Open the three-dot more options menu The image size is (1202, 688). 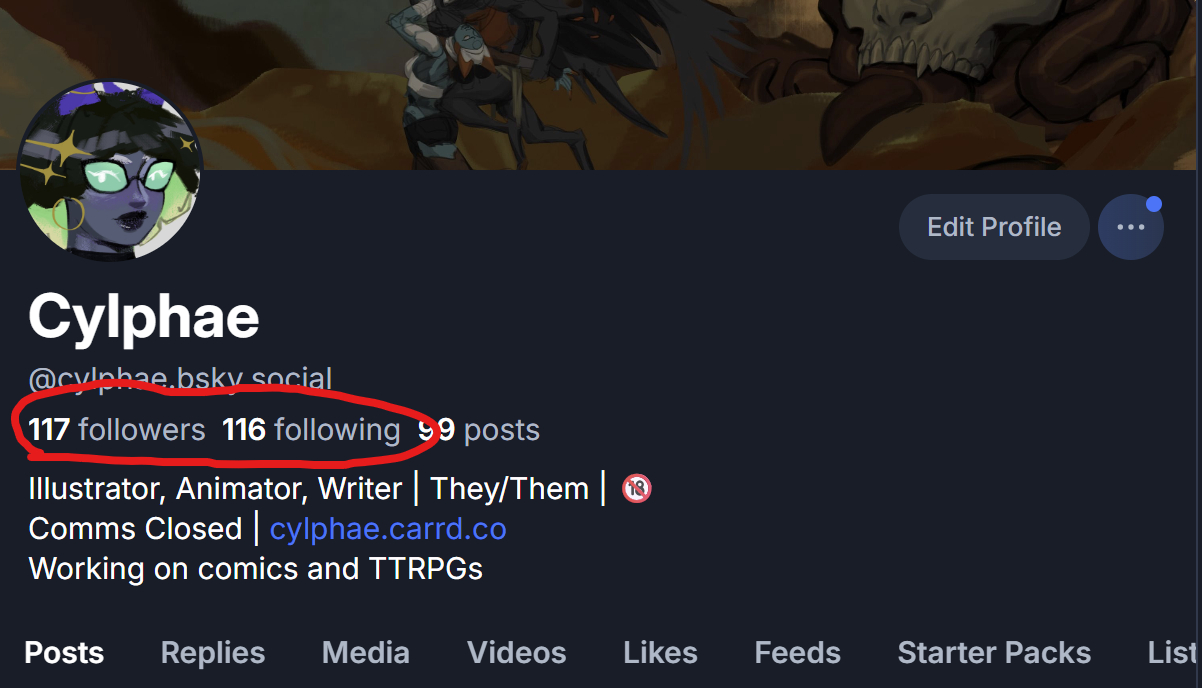pos(1130,227)
